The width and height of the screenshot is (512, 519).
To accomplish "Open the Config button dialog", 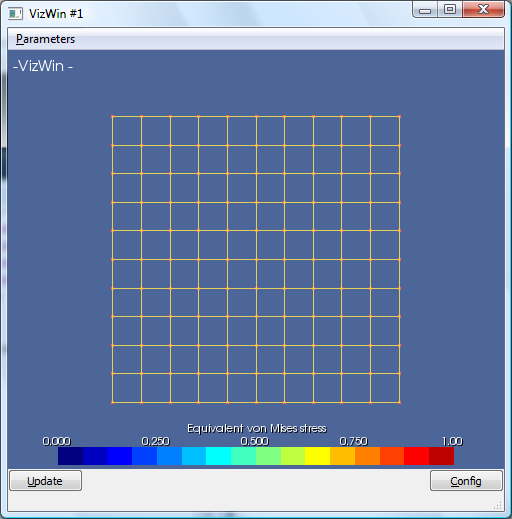I will tap(466, 481).
